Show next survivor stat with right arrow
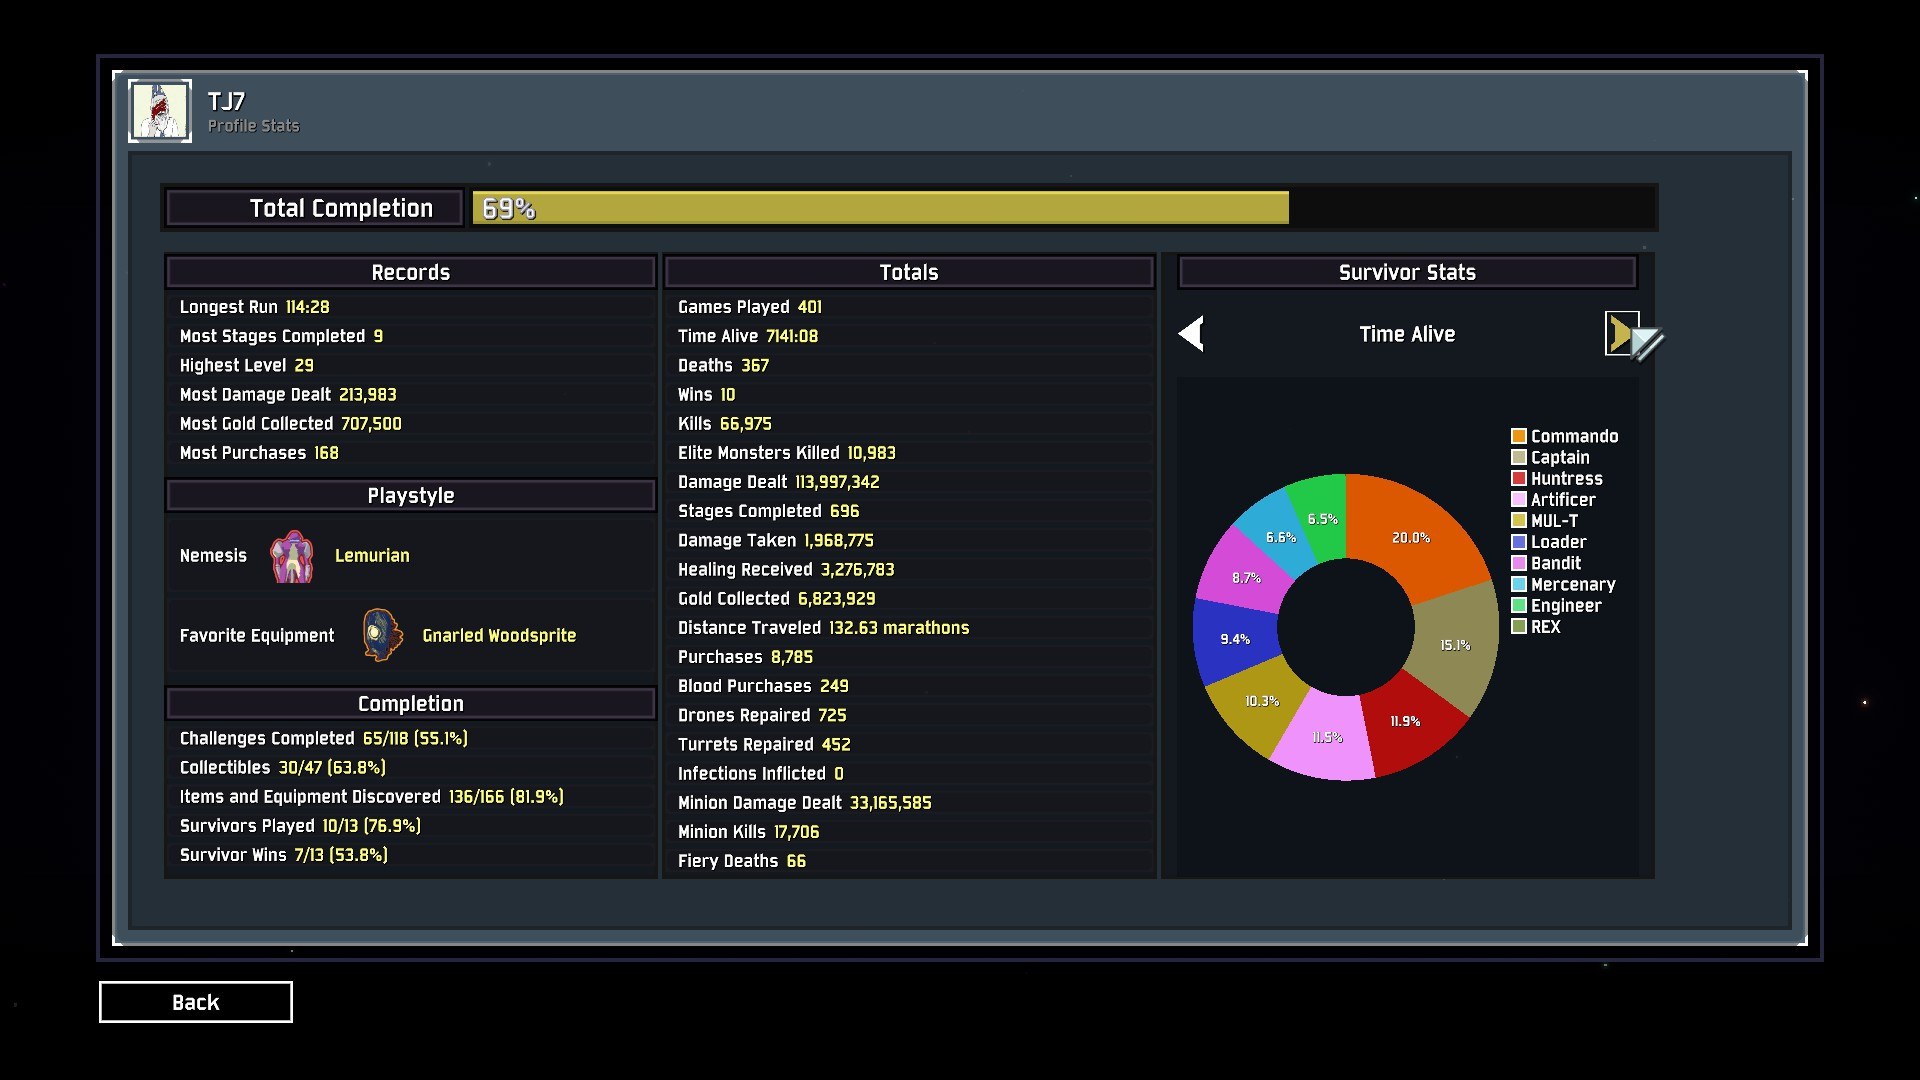This screenshot has height=1080, width=1920. (x=1620, y=334)
